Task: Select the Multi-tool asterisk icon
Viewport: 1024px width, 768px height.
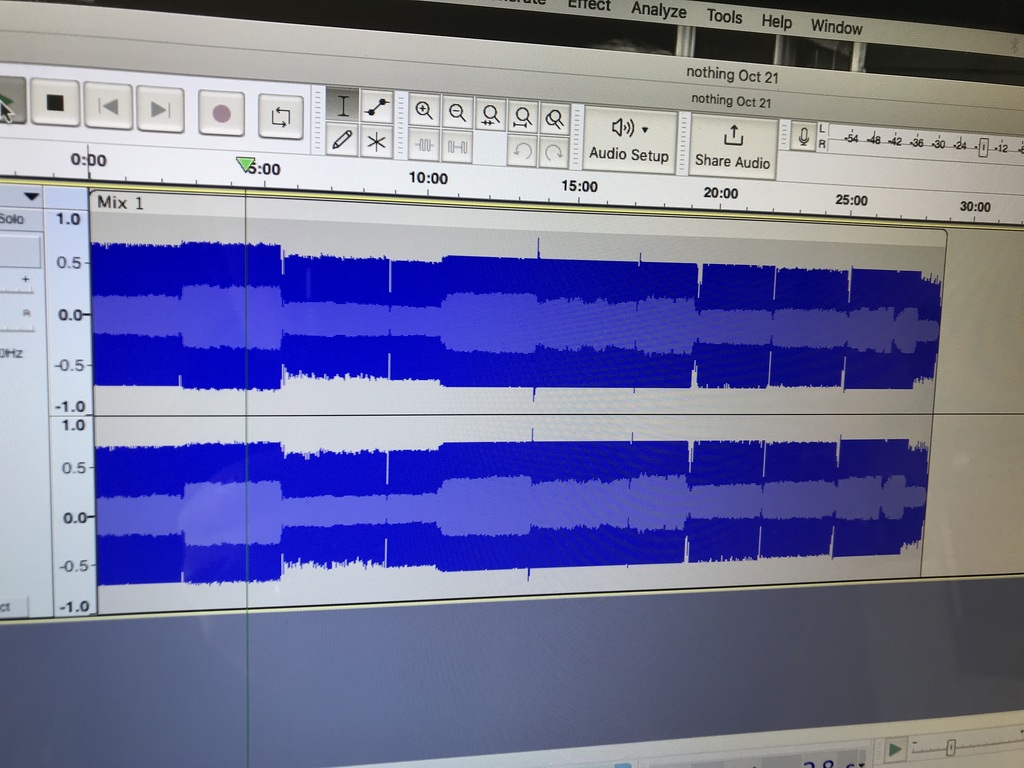Action: coord(376,142)
